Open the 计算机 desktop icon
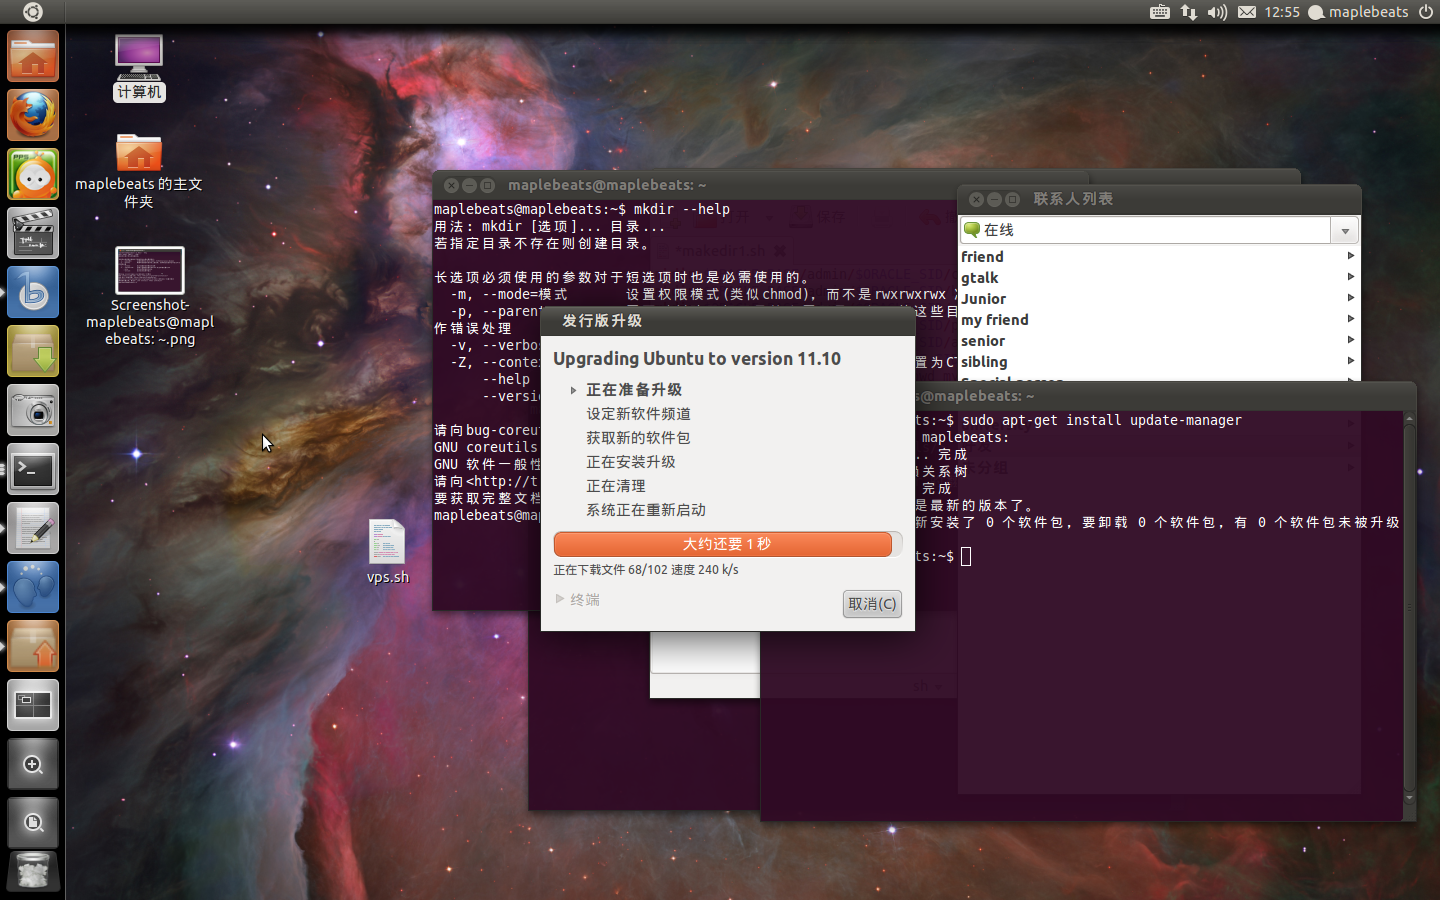This screenshot has height=900, width=1440. [139, 67]
